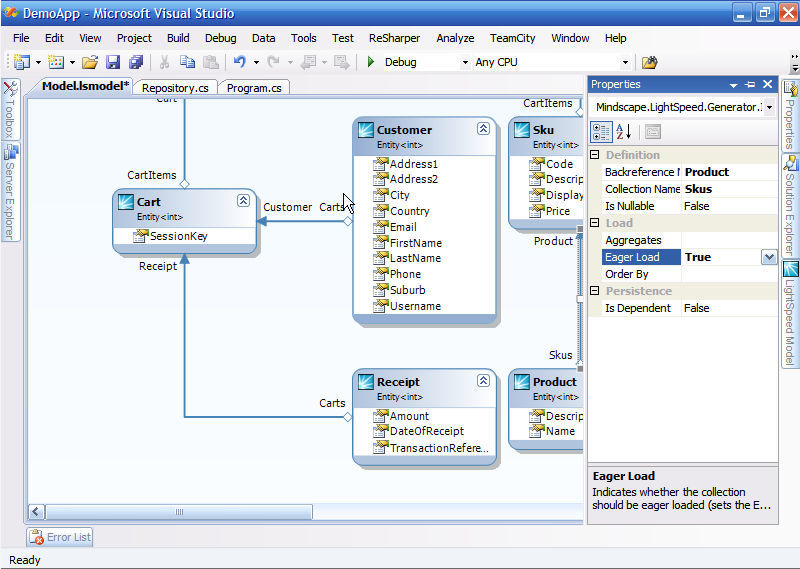Viewport: 800px width, 569px height.
Task: Open the LightSpeed Model side tab
Action: (790, 313)
